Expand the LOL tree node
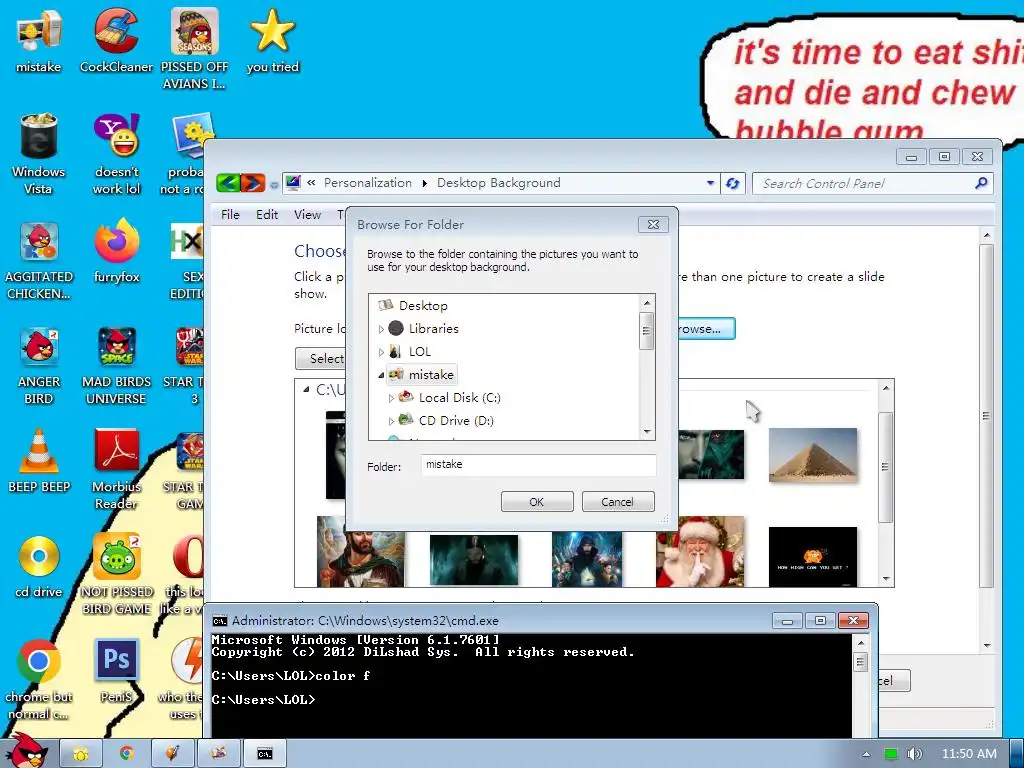Viewport: 1024px width, 768px height. pos(381,352)
